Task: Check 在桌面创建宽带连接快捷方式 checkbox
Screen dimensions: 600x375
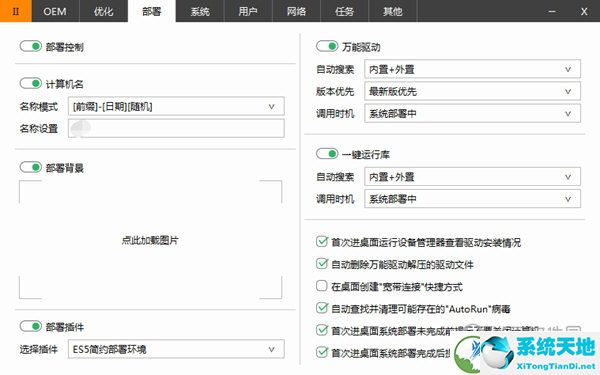Action: click(322, 286)
